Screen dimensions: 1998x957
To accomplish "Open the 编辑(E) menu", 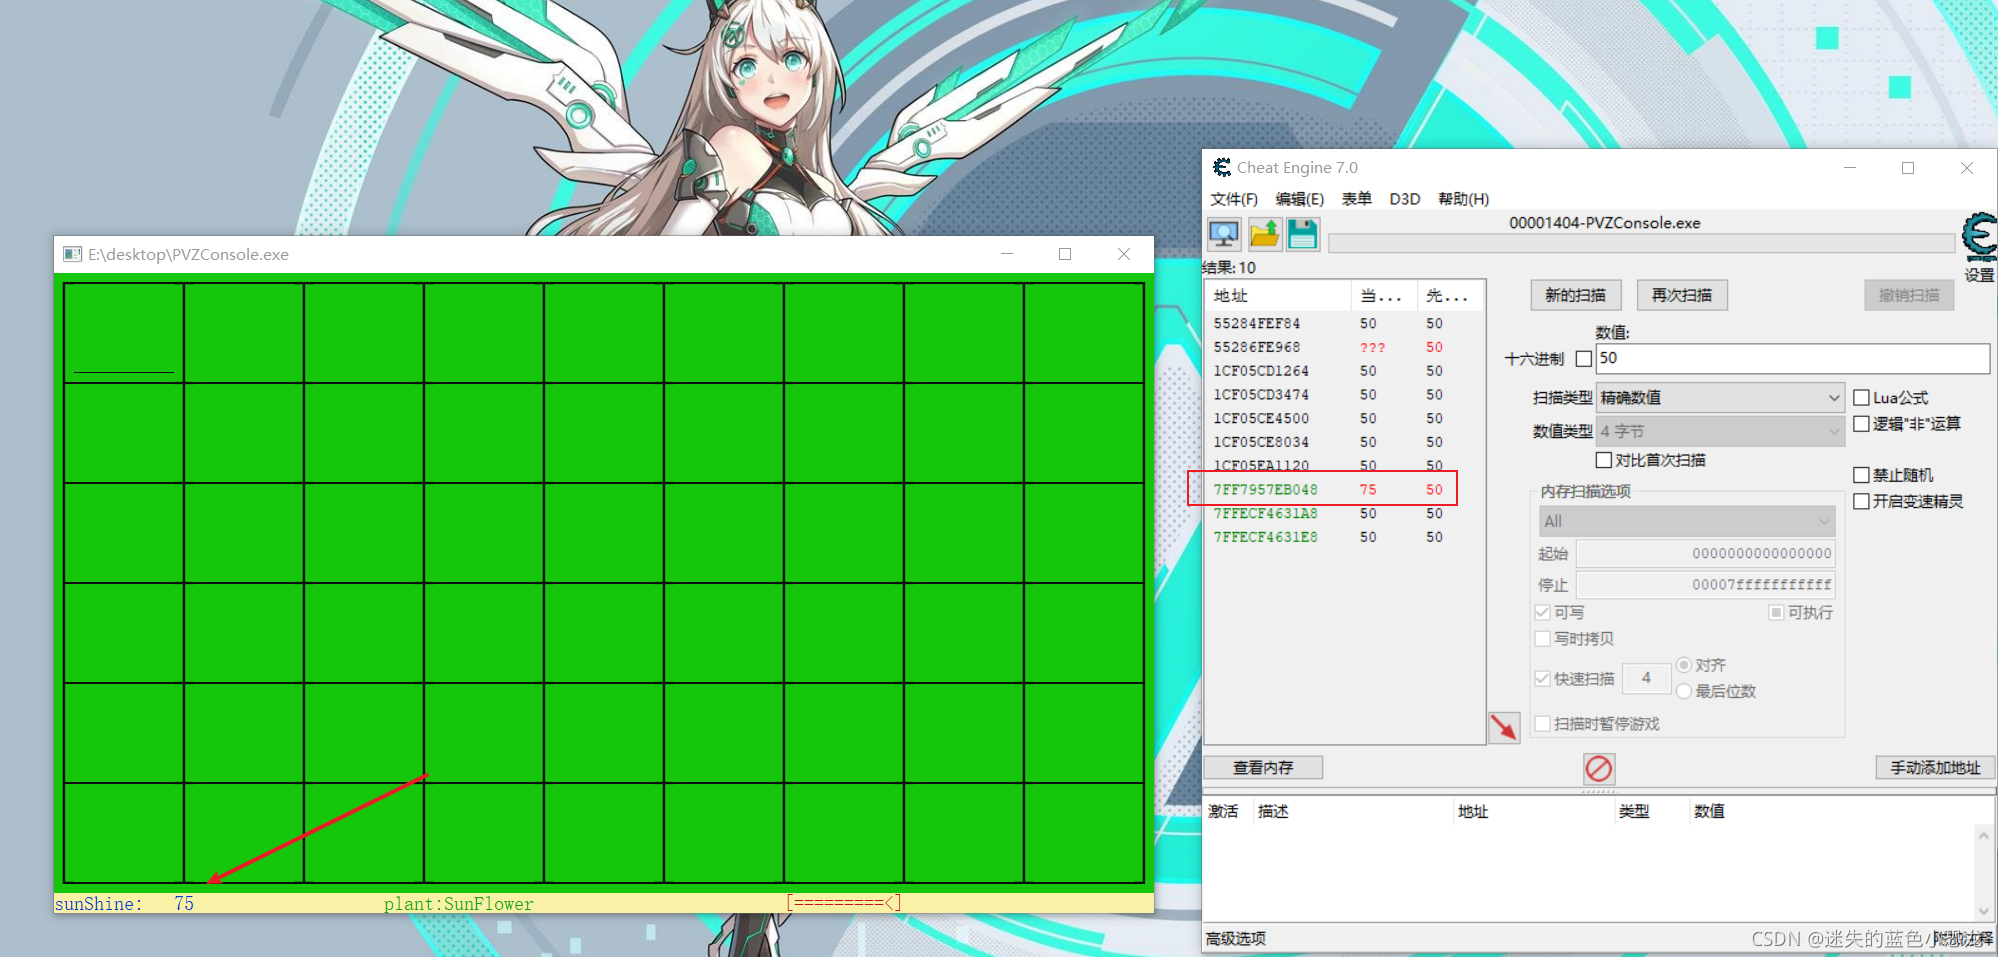I will click(1299, 199).
